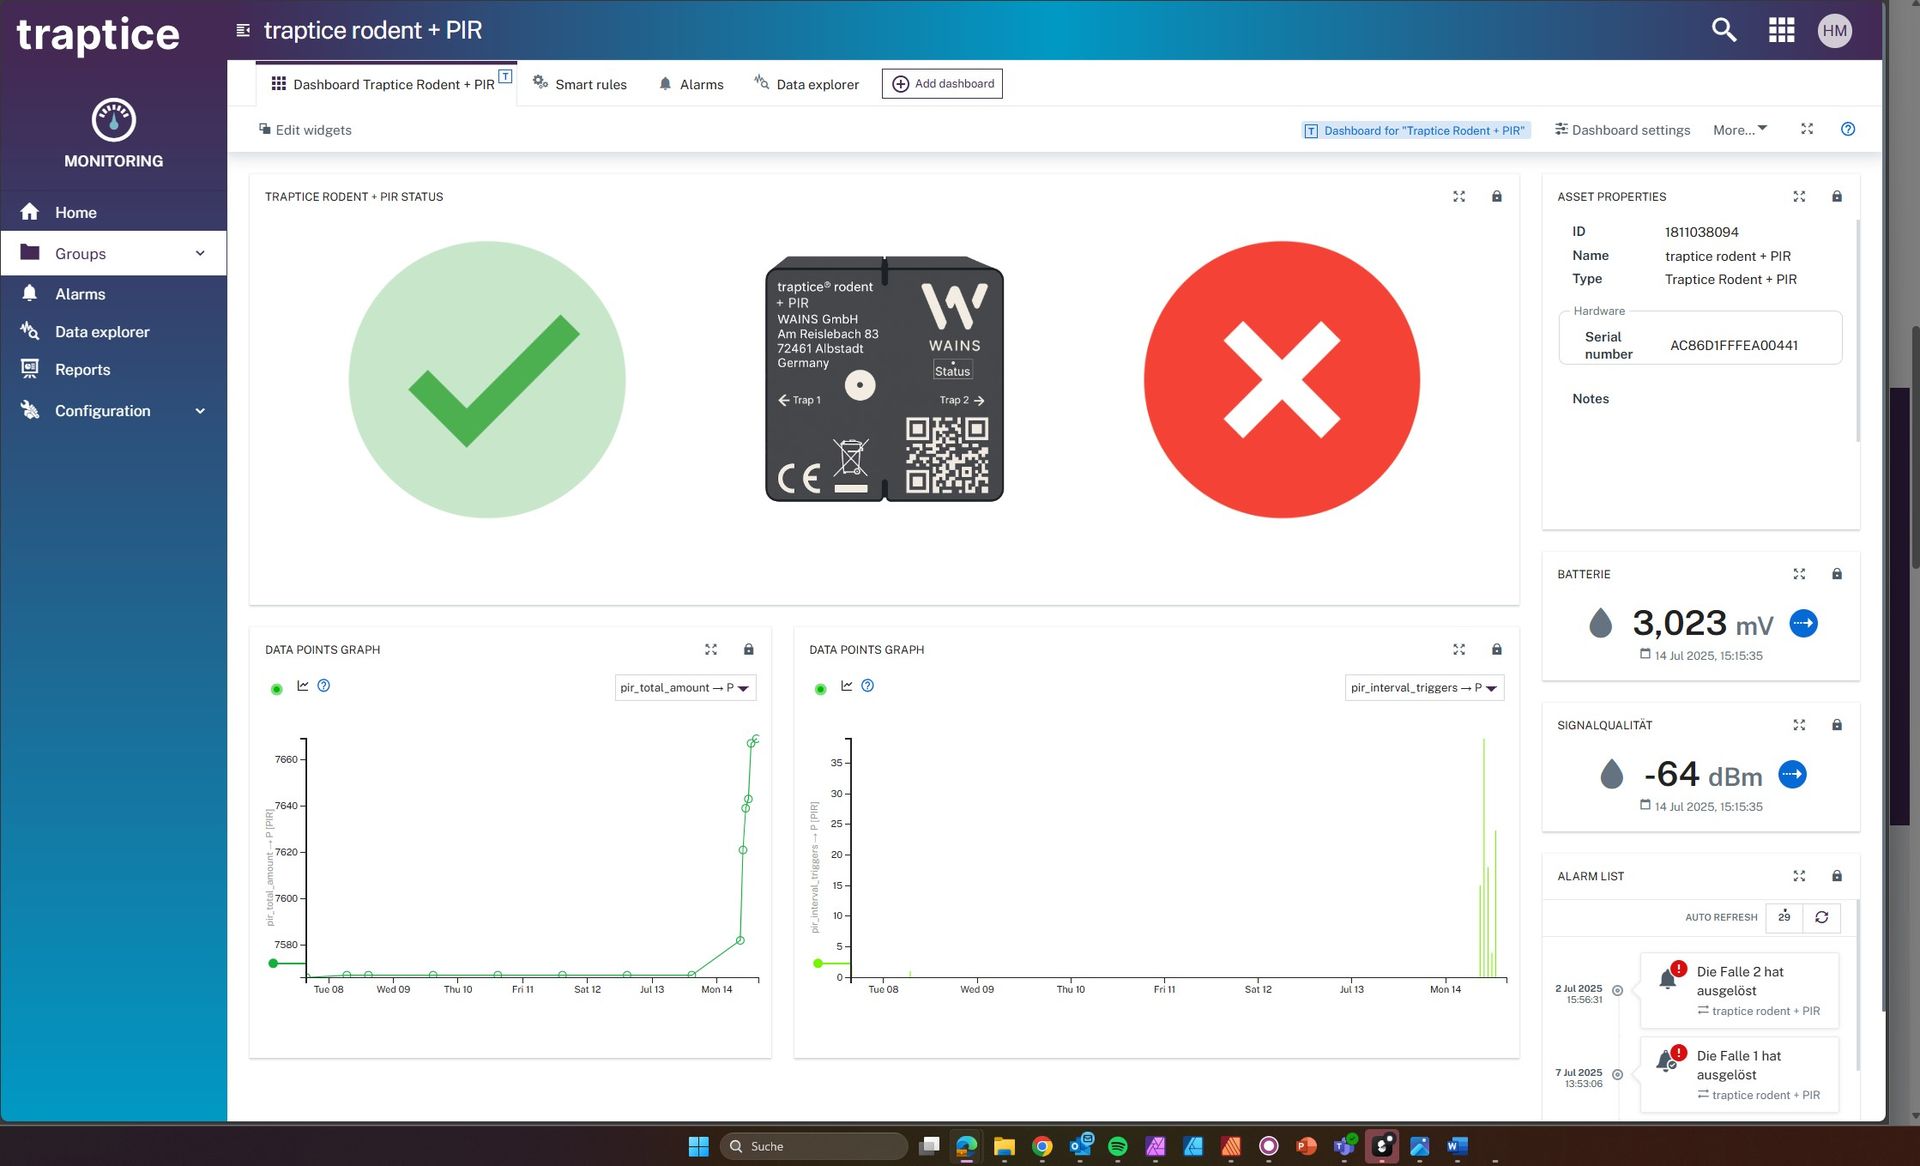Expand the Groups sidebar item
Viewport: 1920px width, 1166px height.
point(113,254)
